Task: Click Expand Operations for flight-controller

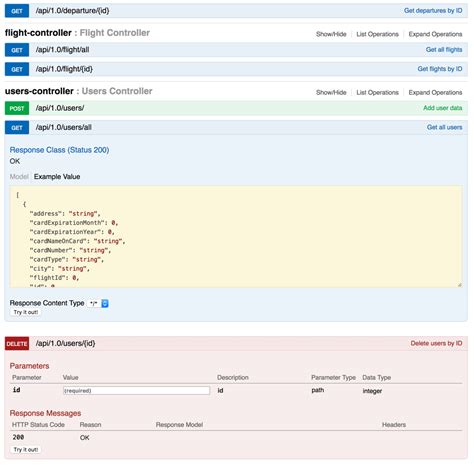Action: [435, 34]
